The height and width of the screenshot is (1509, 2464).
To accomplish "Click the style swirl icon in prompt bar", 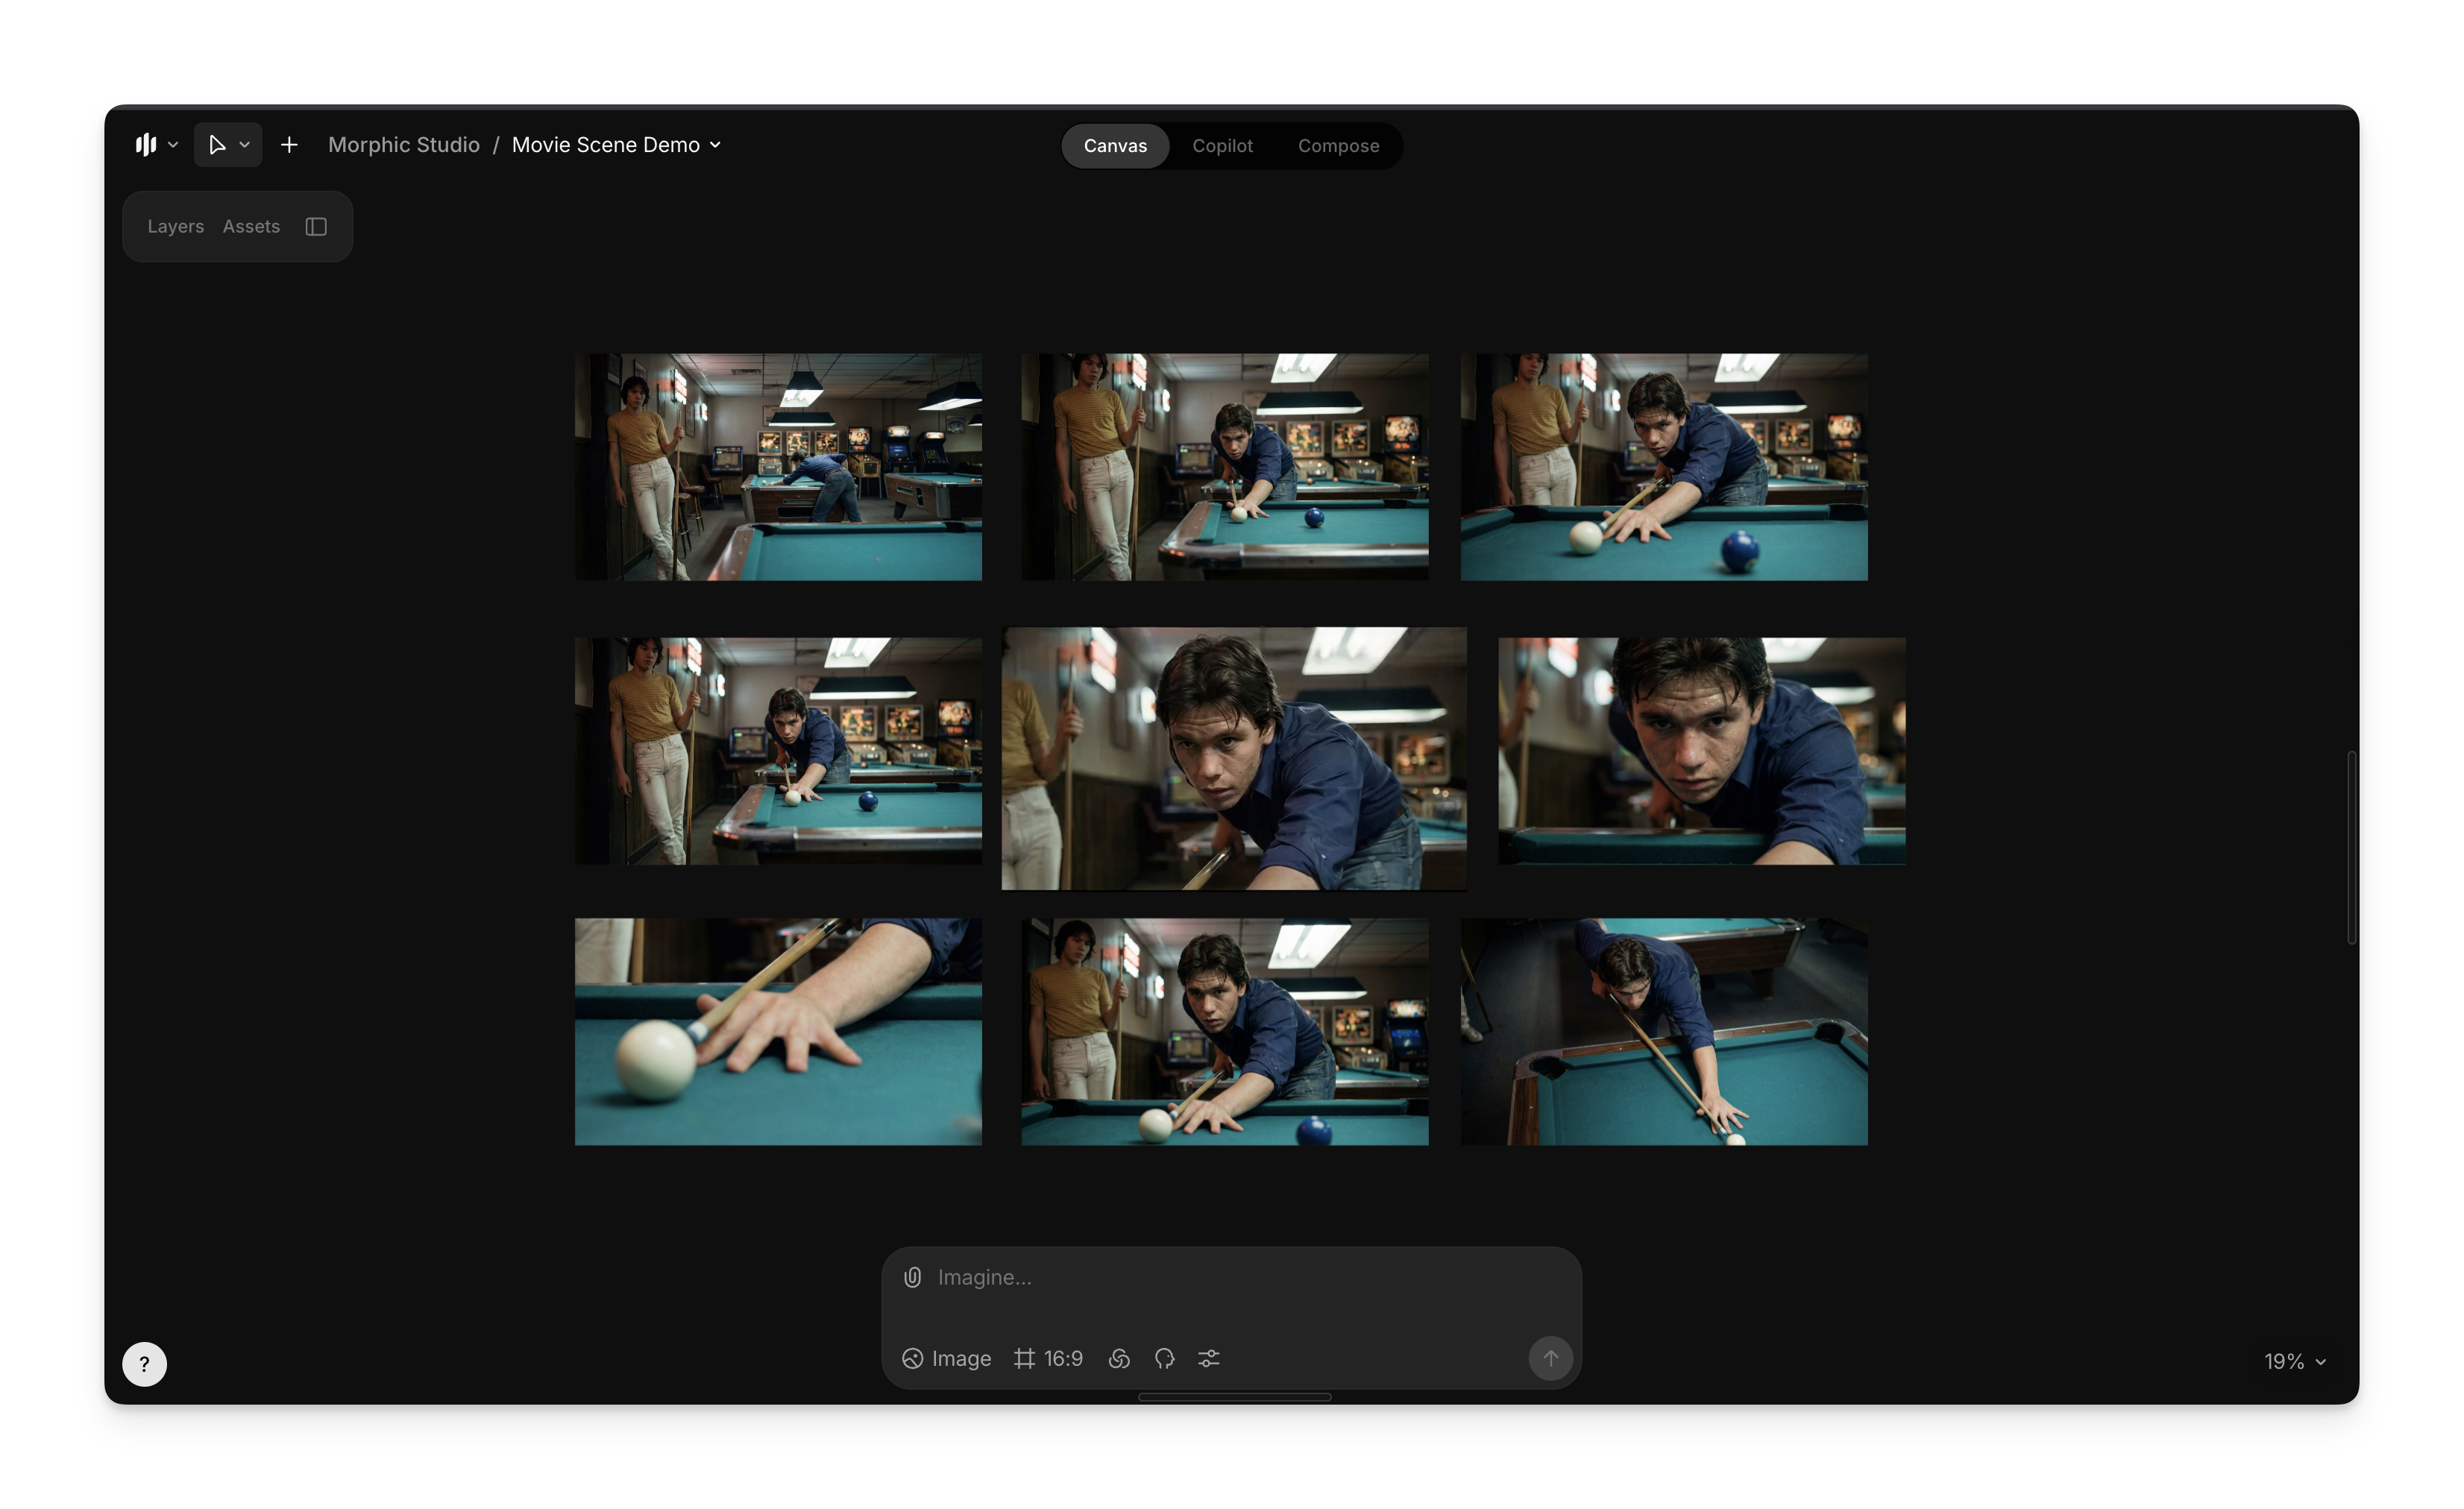I will coord(1119,1358).
